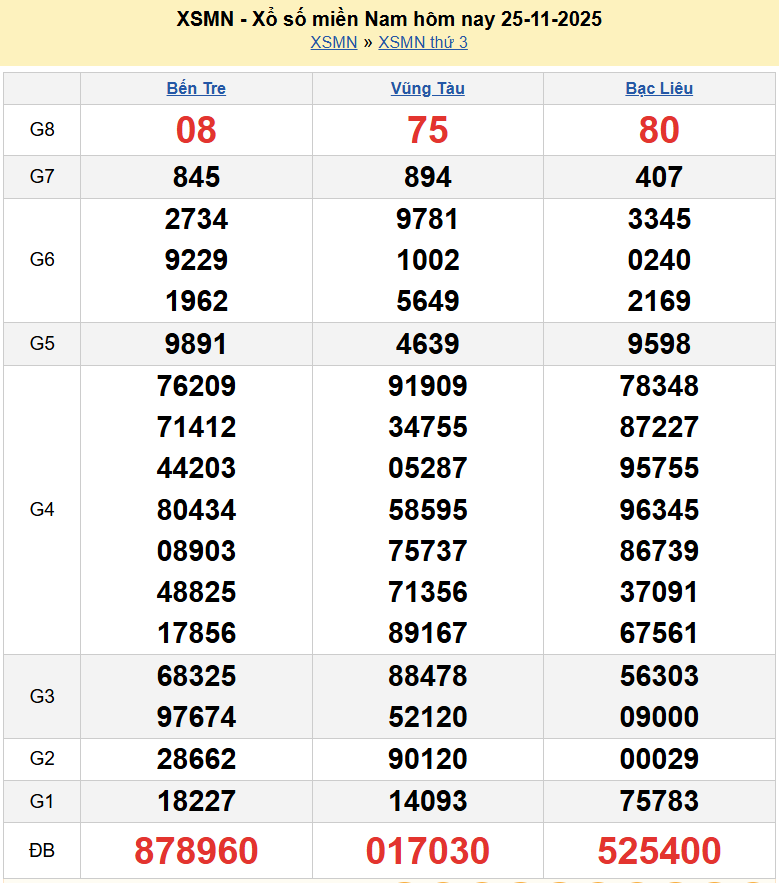
Task: Select Bạc Liêu special prize 525400
Action: tap(659, 851)
